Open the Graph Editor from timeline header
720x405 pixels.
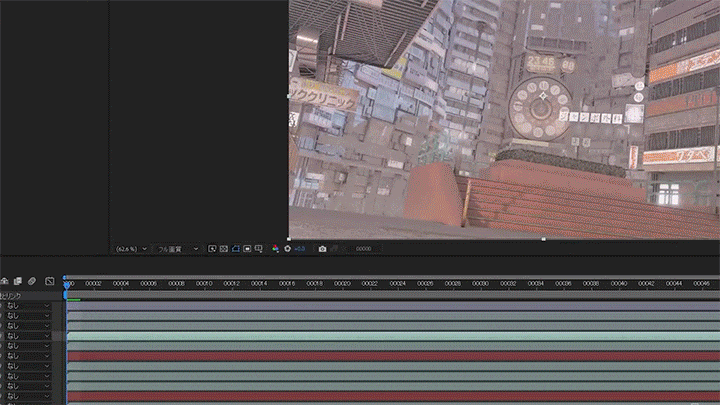click(x=50, y=281)
